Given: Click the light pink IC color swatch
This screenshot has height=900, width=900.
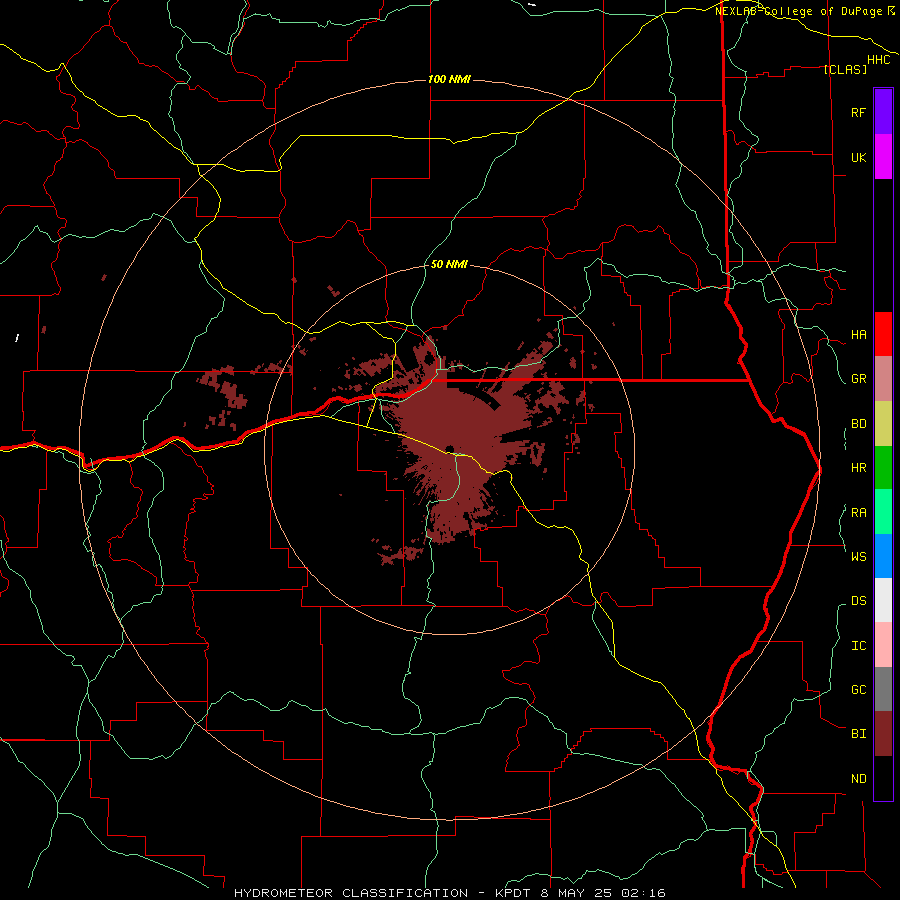Looking at the screenshot, I should point(883,645).
